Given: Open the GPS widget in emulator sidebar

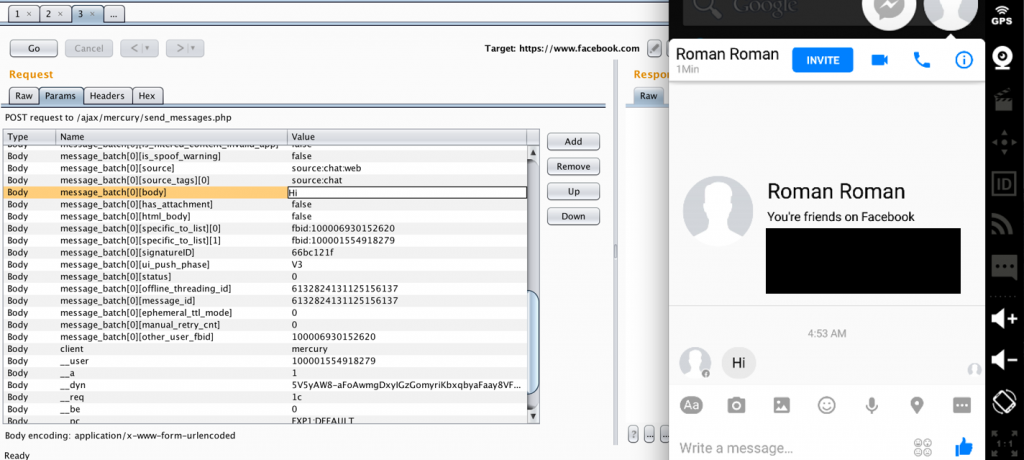Looking at the screenshot, I should tap(1002, 15).
